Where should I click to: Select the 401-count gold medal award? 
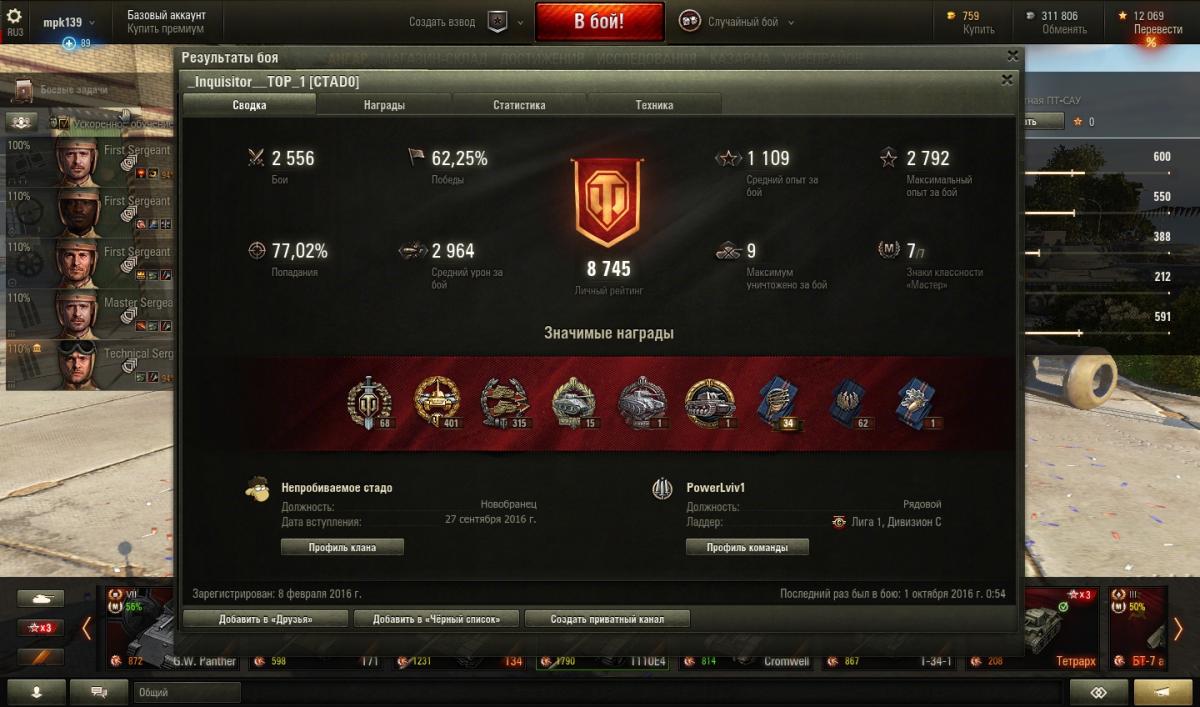(437, 403)
